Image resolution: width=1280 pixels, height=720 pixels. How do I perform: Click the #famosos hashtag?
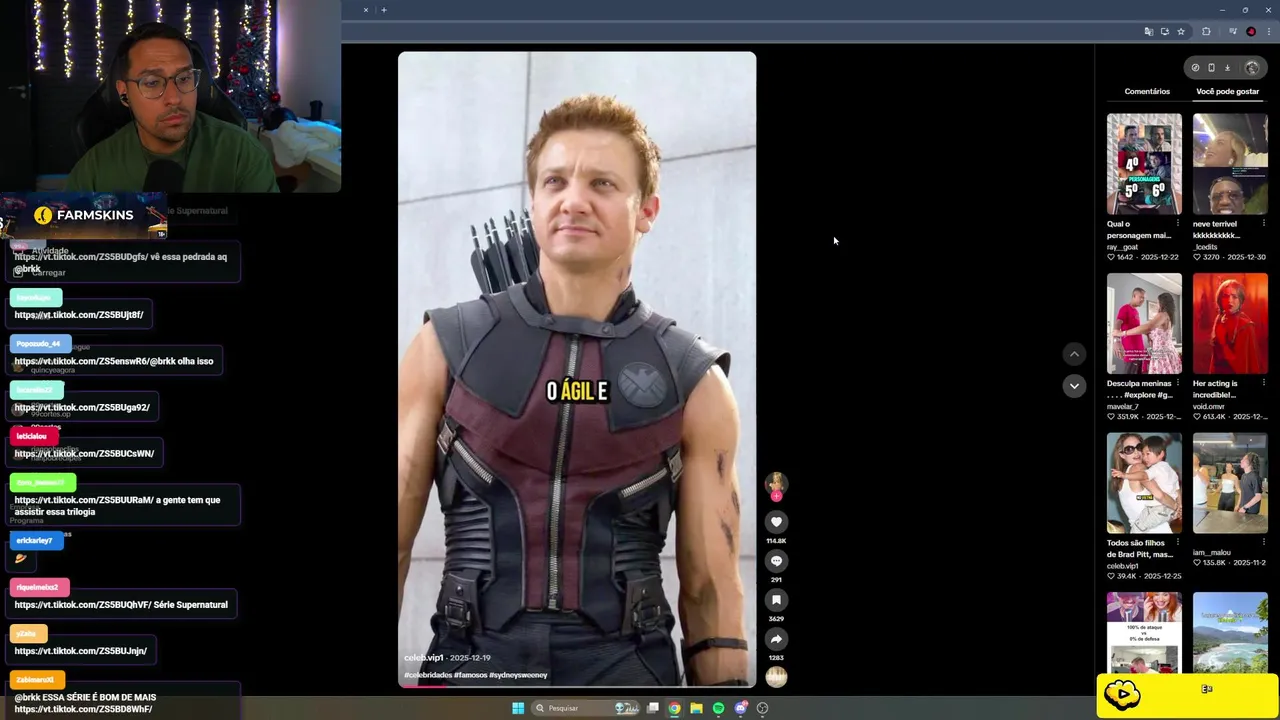click(470, 675)
